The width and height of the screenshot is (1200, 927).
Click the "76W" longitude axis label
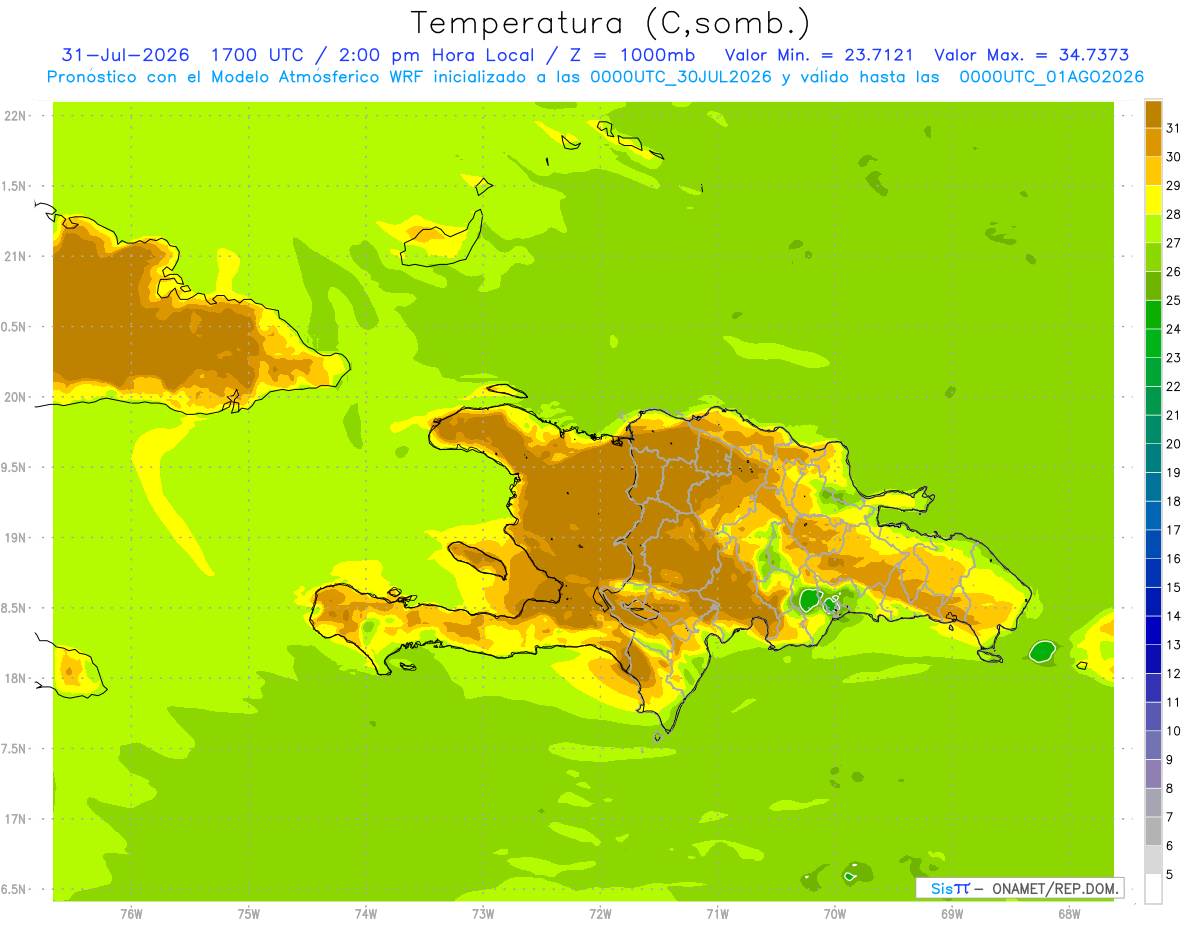[x=131, y=913]
